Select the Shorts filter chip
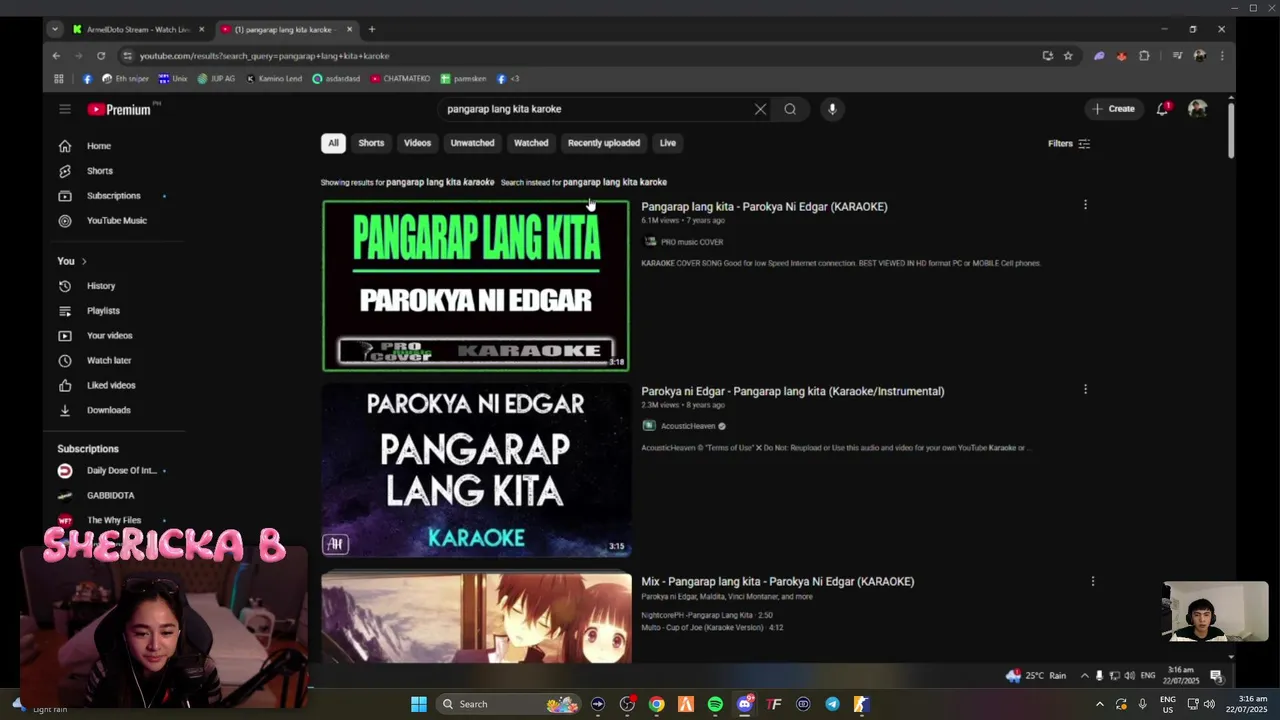The height and width of the screenshot is (720, 1280). pyautogui.click(x=371, y=143)
